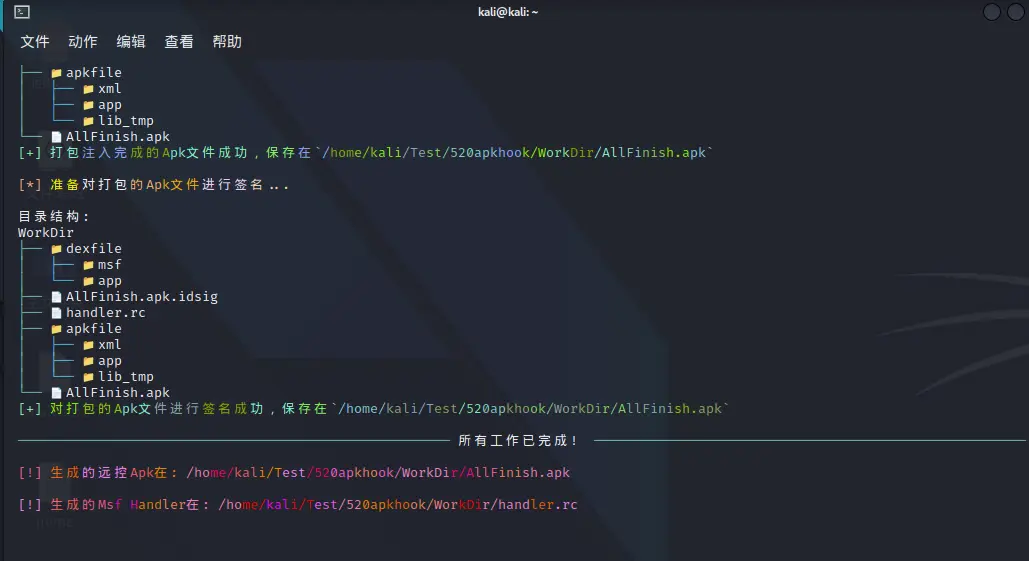Click apkfile folder icon in the first partial listing
1029x561 pixels.
tap(56, 73)
